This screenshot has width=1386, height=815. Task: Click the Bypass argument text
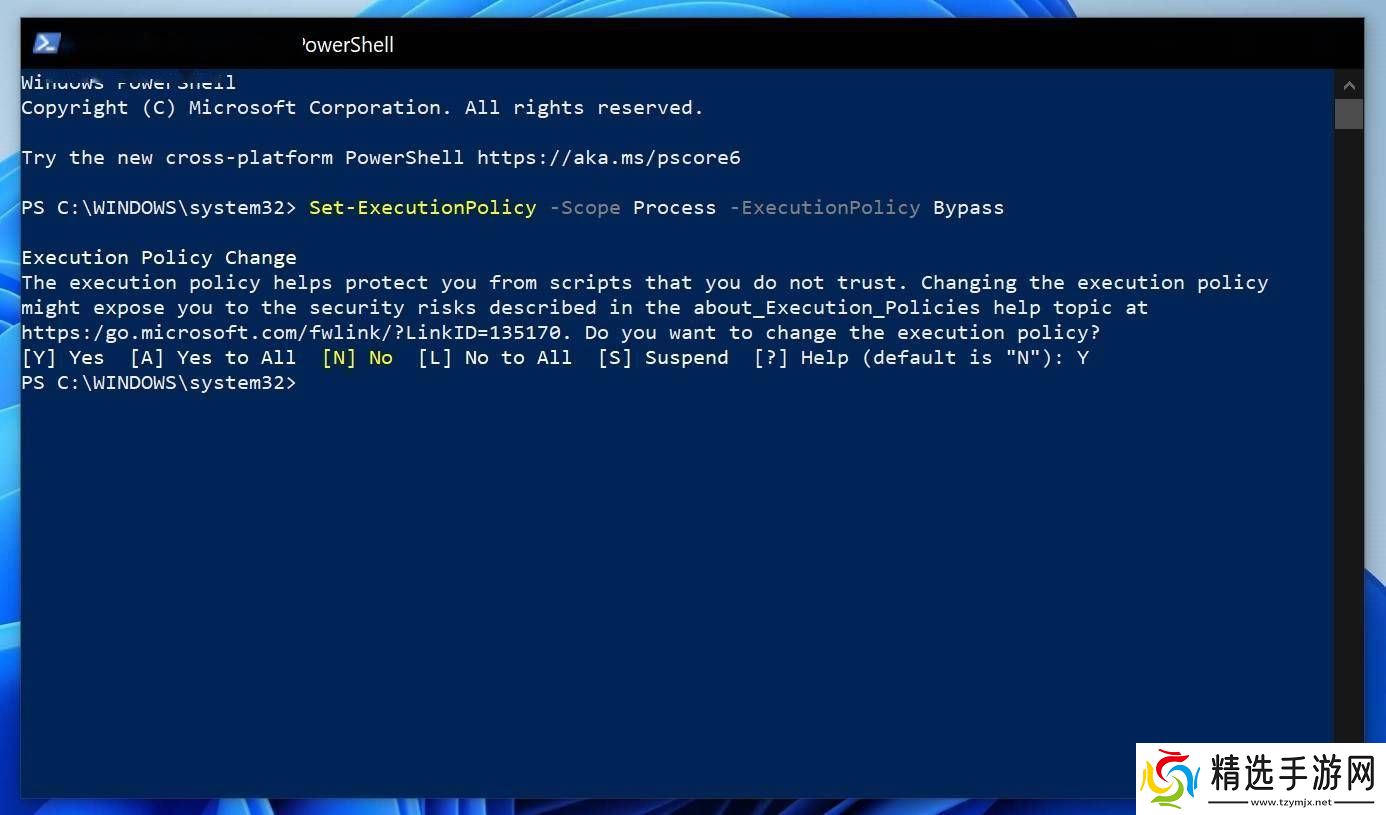coord(968,208)
